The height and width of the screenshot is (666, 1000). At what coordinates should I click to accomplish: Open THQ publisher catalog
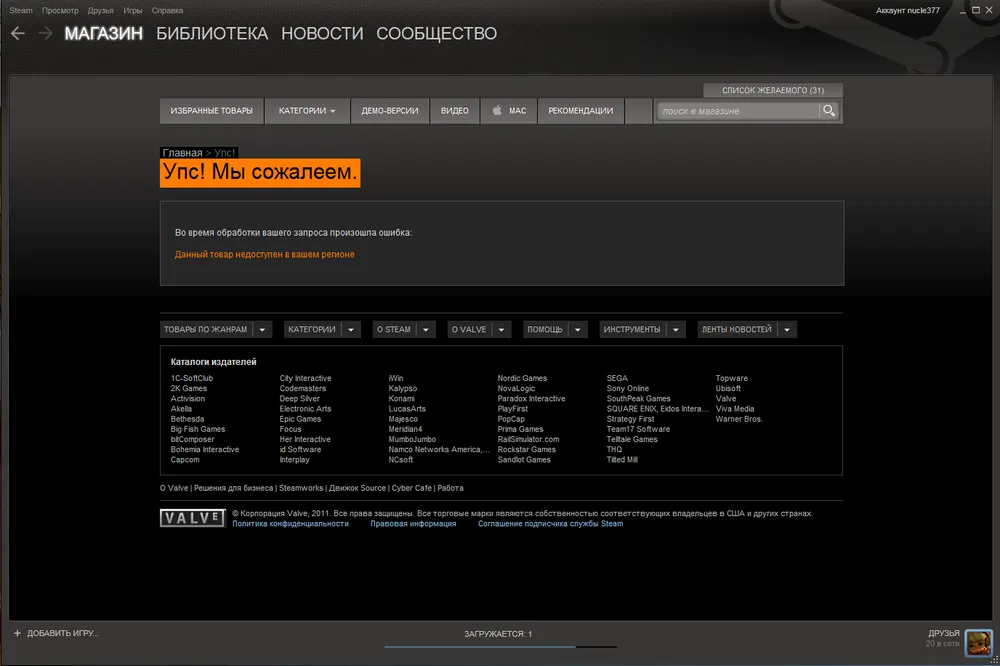pos(614,450)
